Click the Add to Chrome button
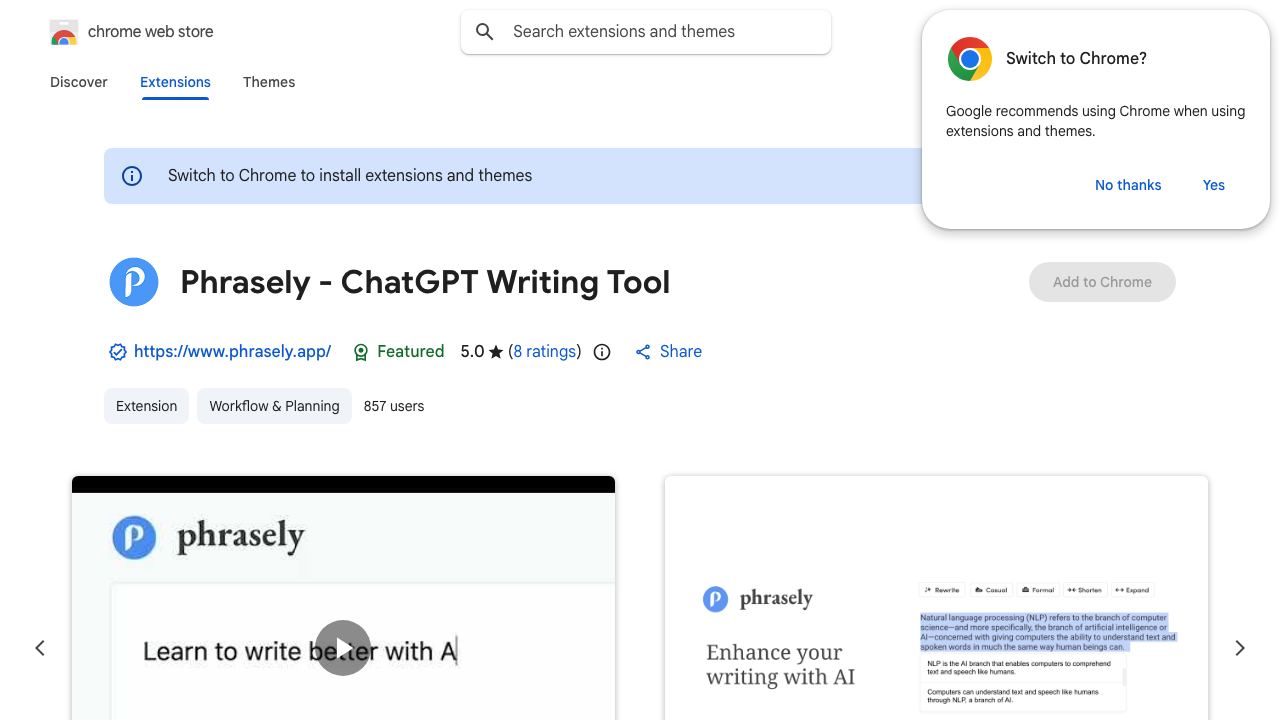Screen dimensions: 1280x720 tap(1102, 282)
